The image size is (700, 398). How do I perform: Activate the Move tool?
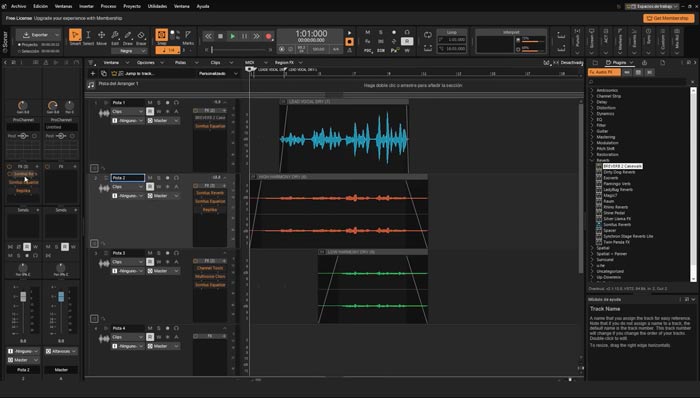[101, 35]
